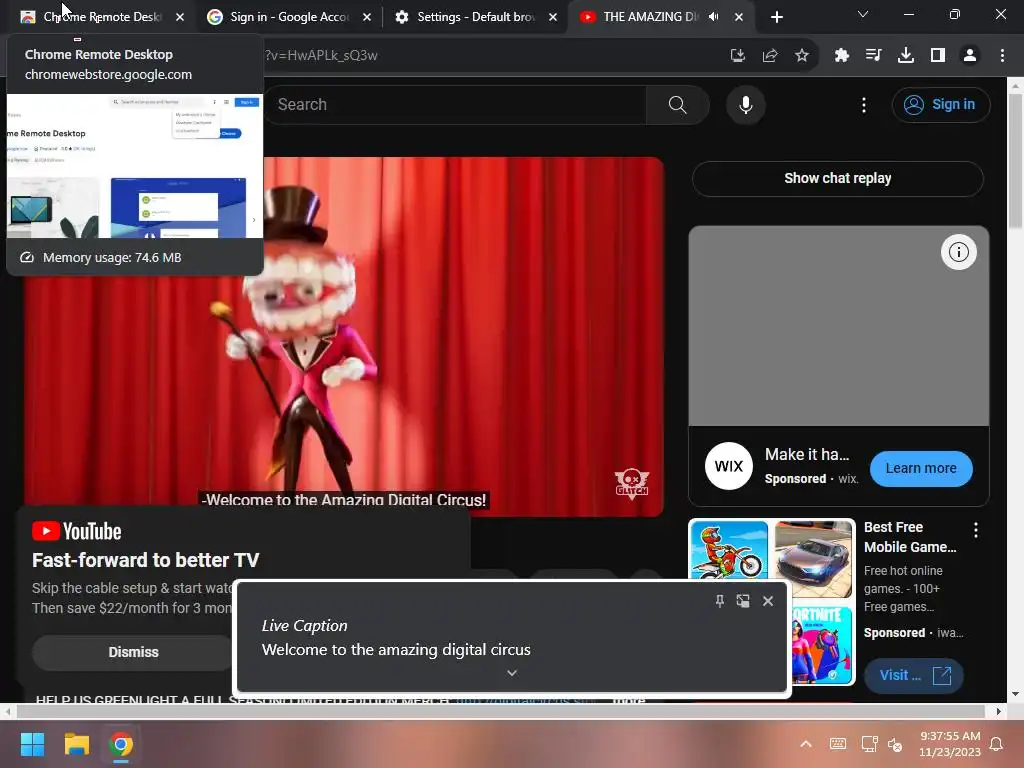This screenshot has width=1024, height=768.
Task: Click the YouTube search magnifier button
Action: point(677,104)
